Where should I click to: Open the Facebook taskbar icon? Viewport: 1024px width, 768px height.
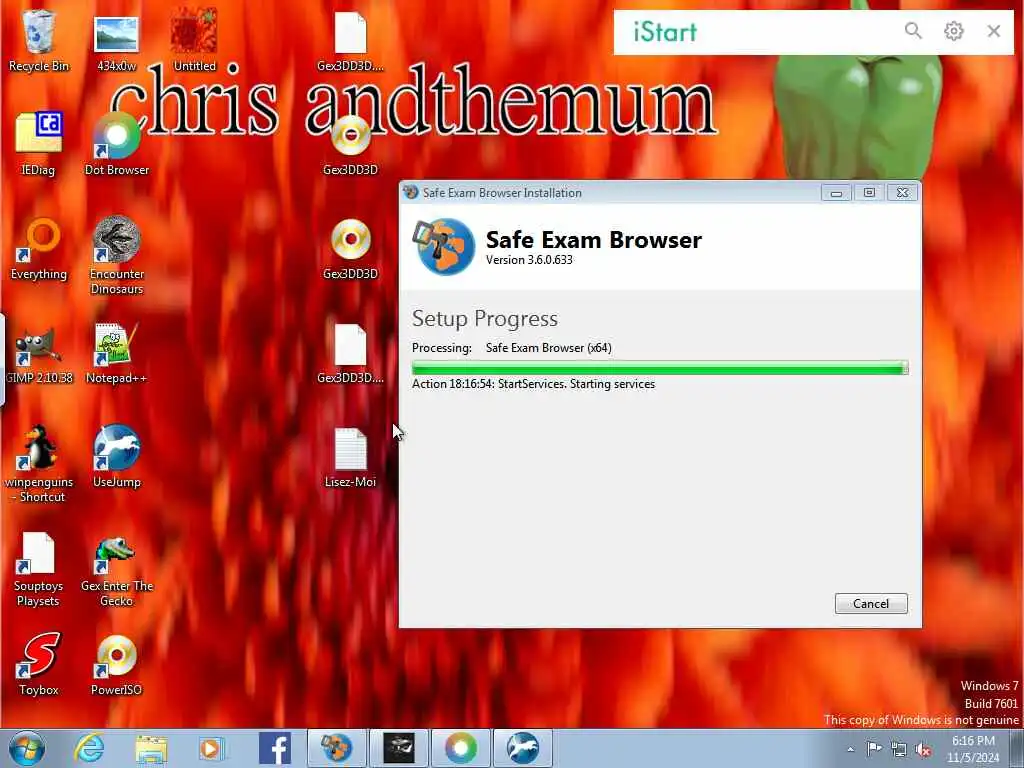point(274,748)
